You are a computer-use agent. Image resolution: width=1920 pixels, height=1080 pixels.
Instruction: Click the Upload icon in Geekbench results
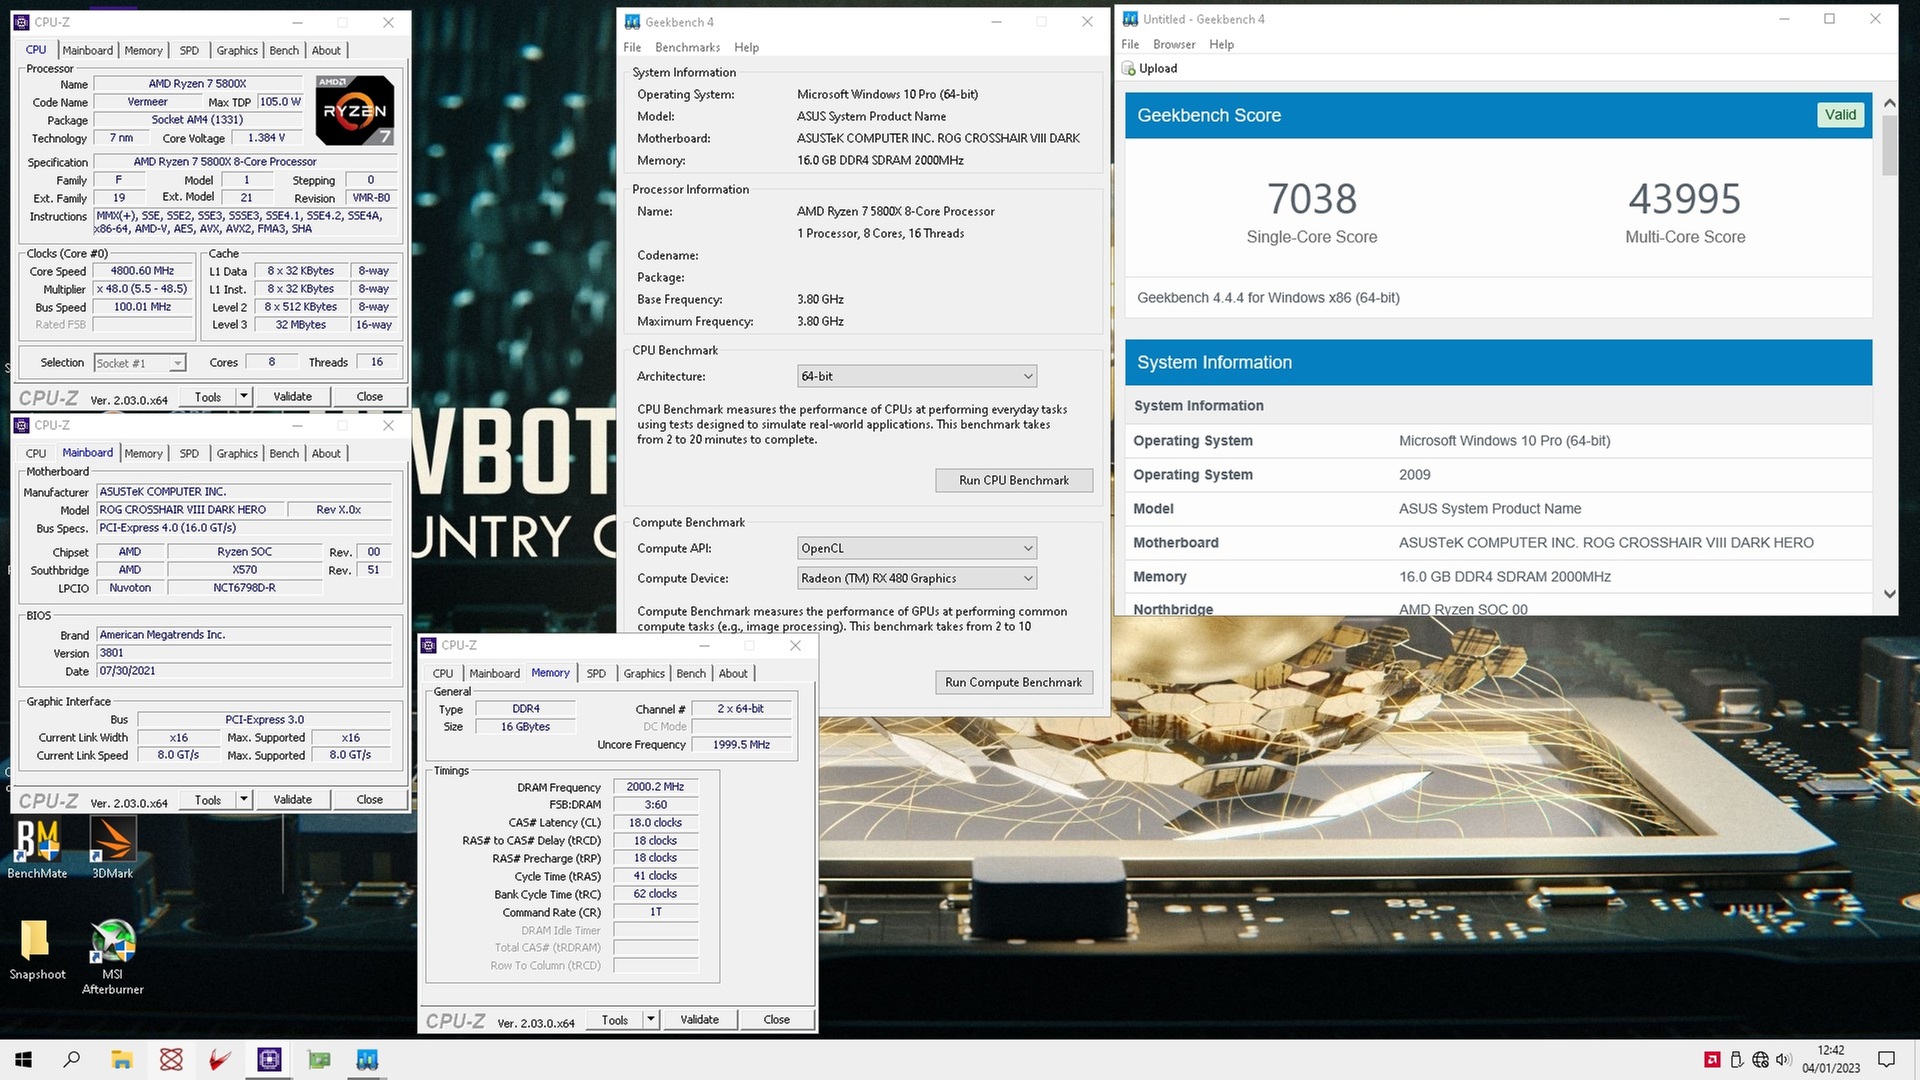click(x=1129, y=69)
